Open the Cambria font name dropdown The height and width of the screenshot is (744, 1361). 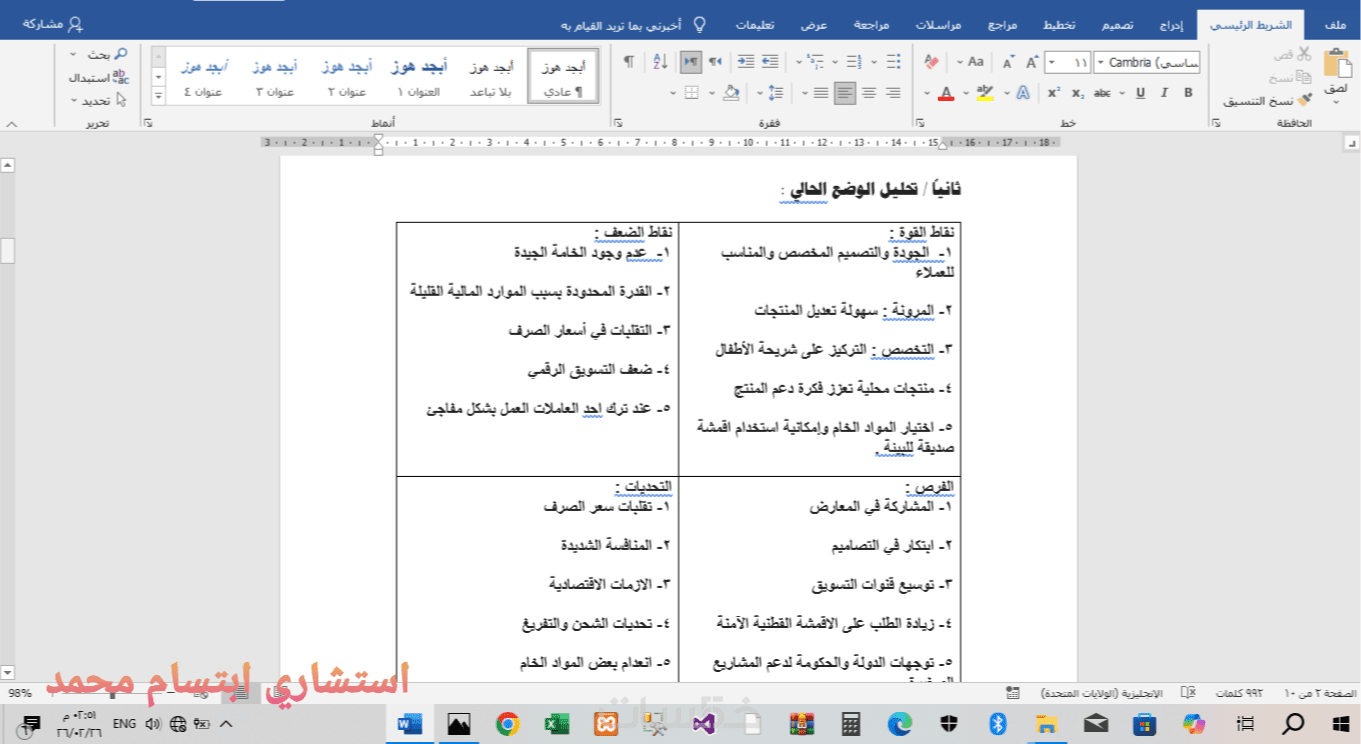pyautogui.click(x=1101, y=62)
